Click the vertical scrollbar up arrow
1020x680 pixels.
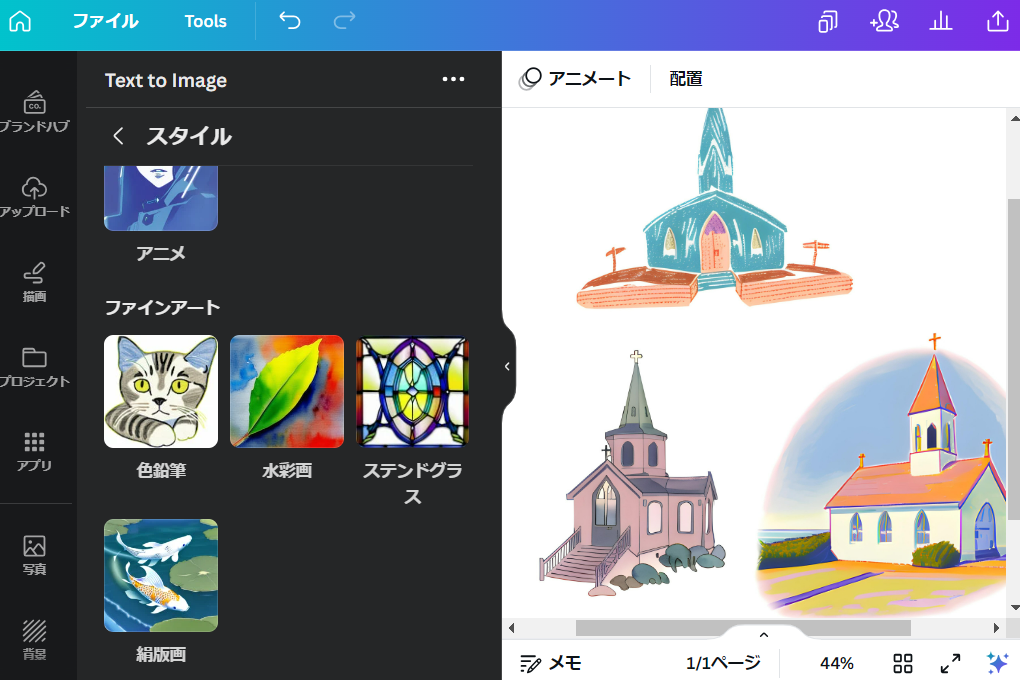click(1014, 118)
